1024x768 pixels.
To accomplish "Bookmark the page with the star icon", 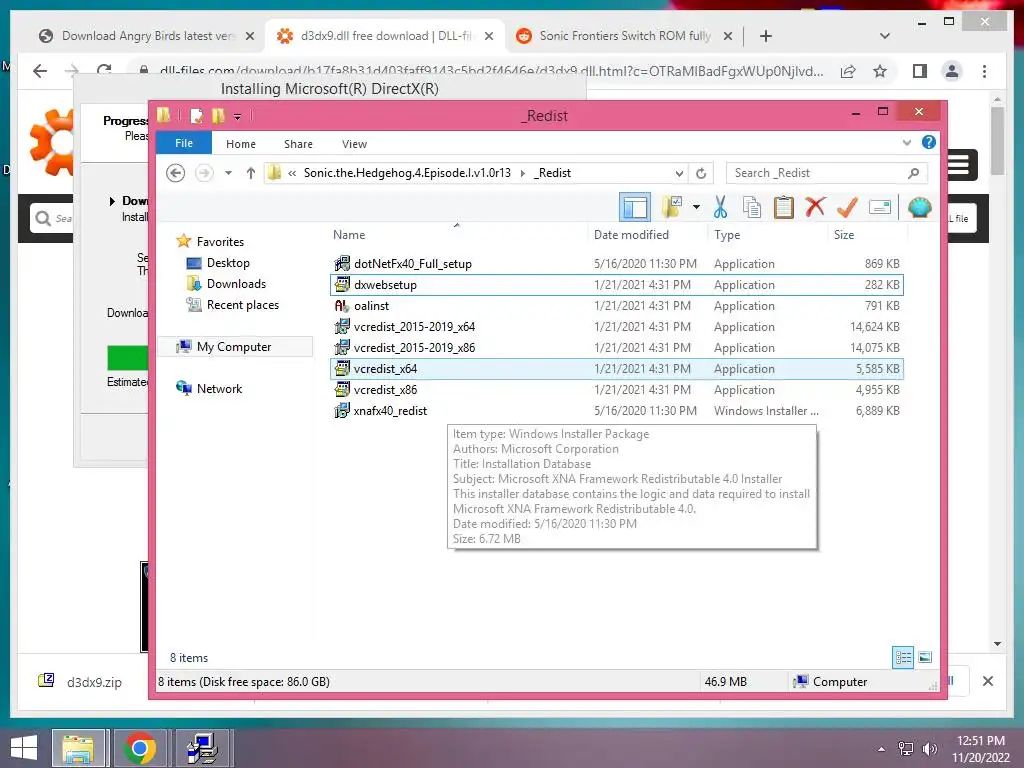I will coord(880,71).
